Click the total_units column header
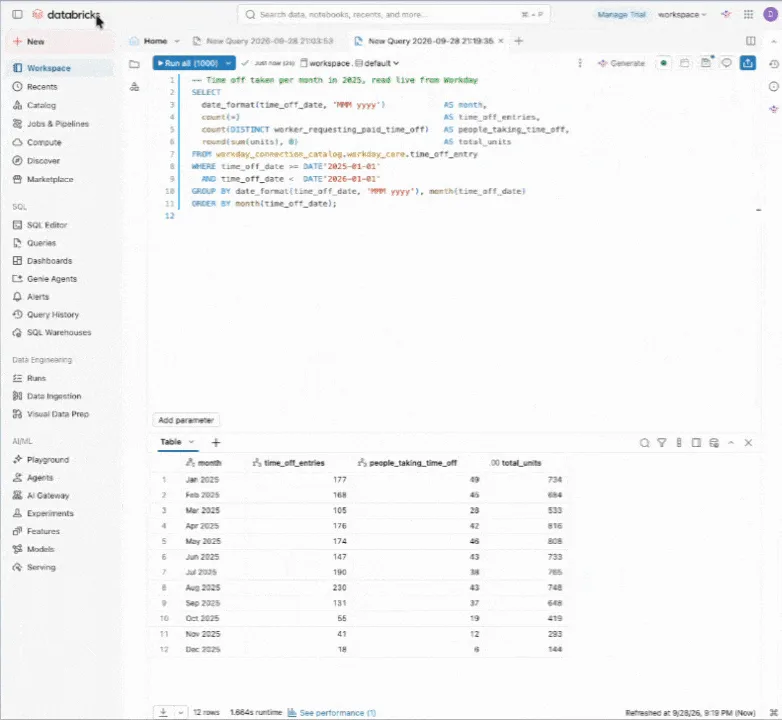 tap(521, 463)
